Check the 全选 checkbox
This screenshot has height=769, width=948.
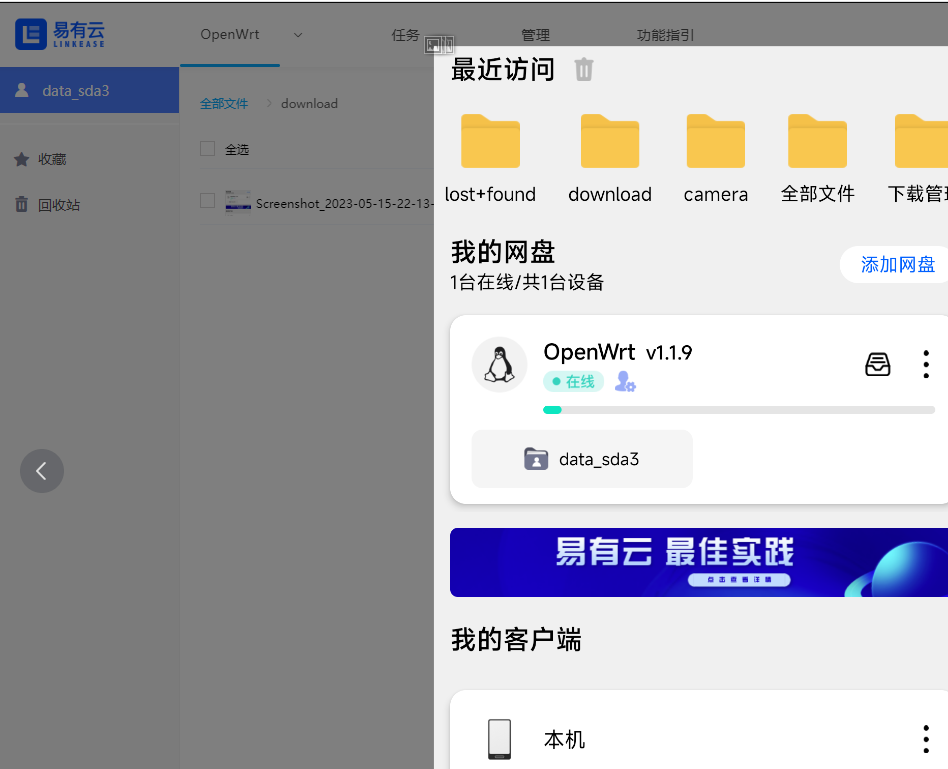pyautogui.click(x=208, y=149)
